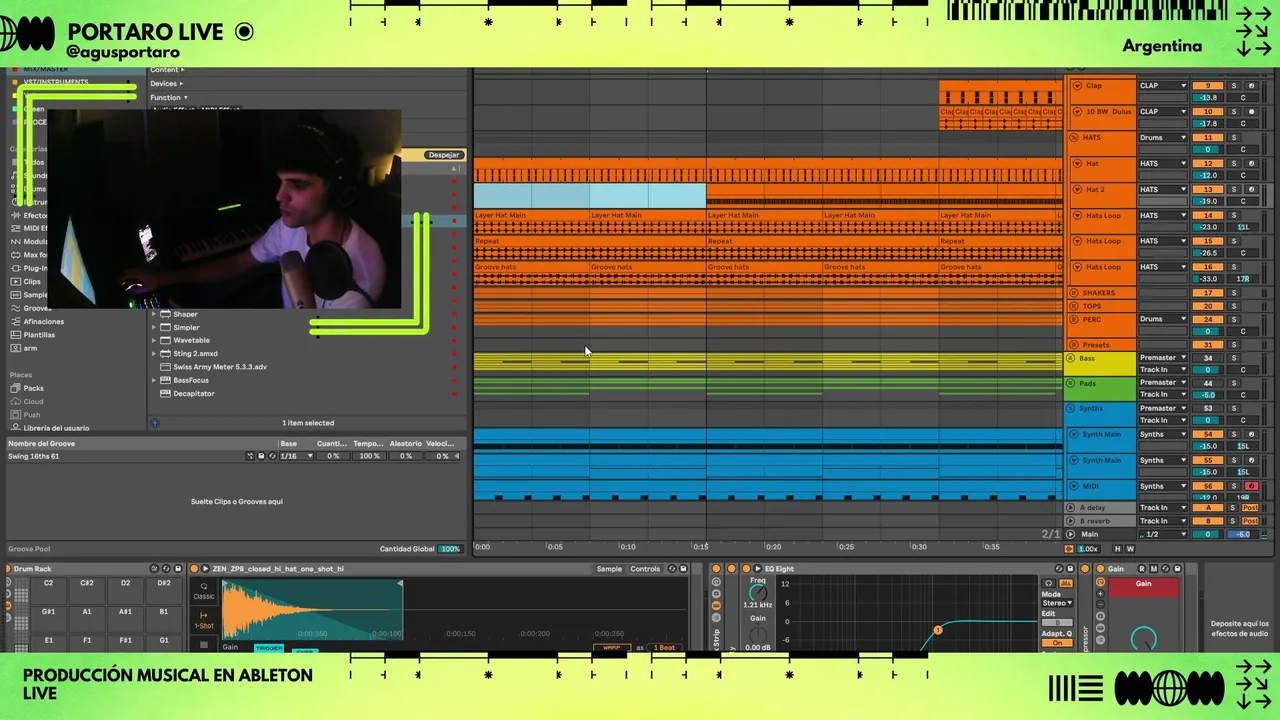Toggle the A delay Post button

click(1250, 508)
